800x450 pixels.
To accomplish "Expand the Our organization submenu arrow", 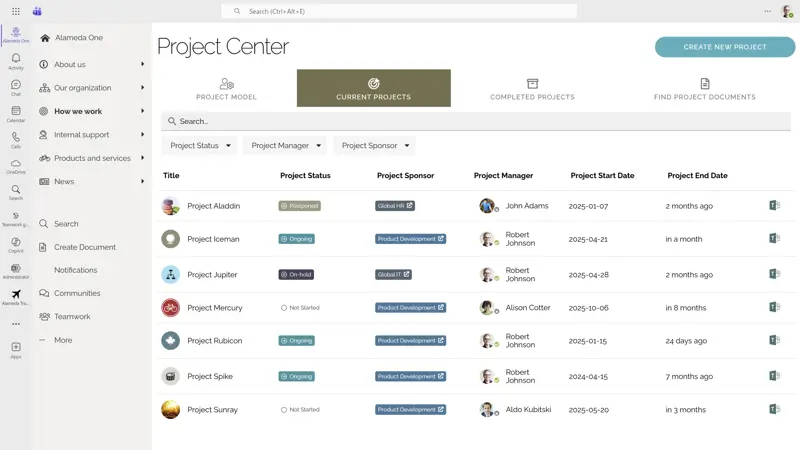I will [x=142, y=88].
